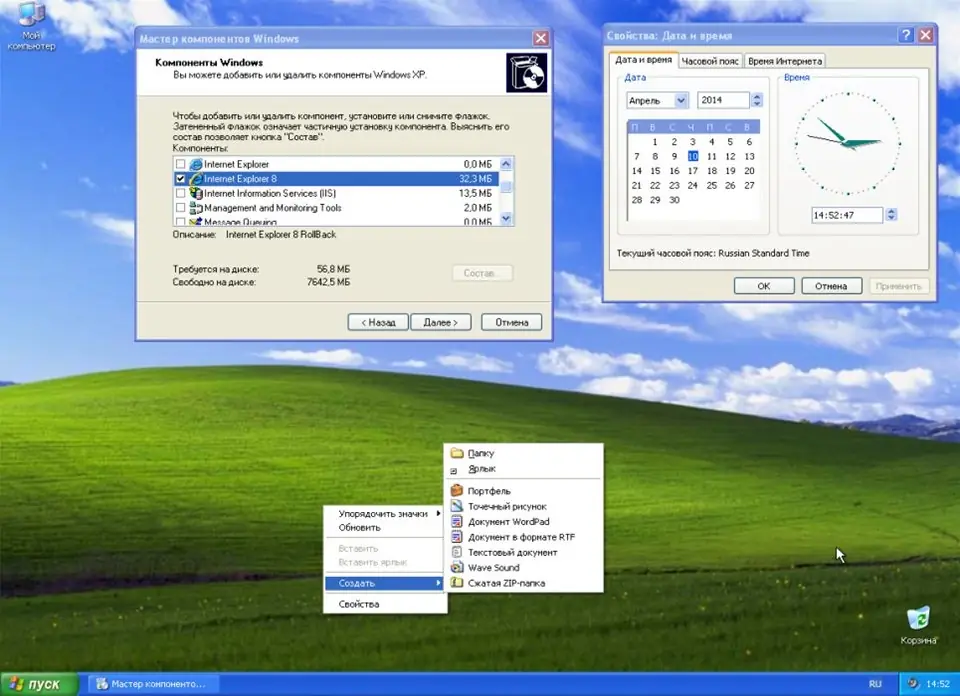Click the taskbar clock showing 14:52

point(937,684)
